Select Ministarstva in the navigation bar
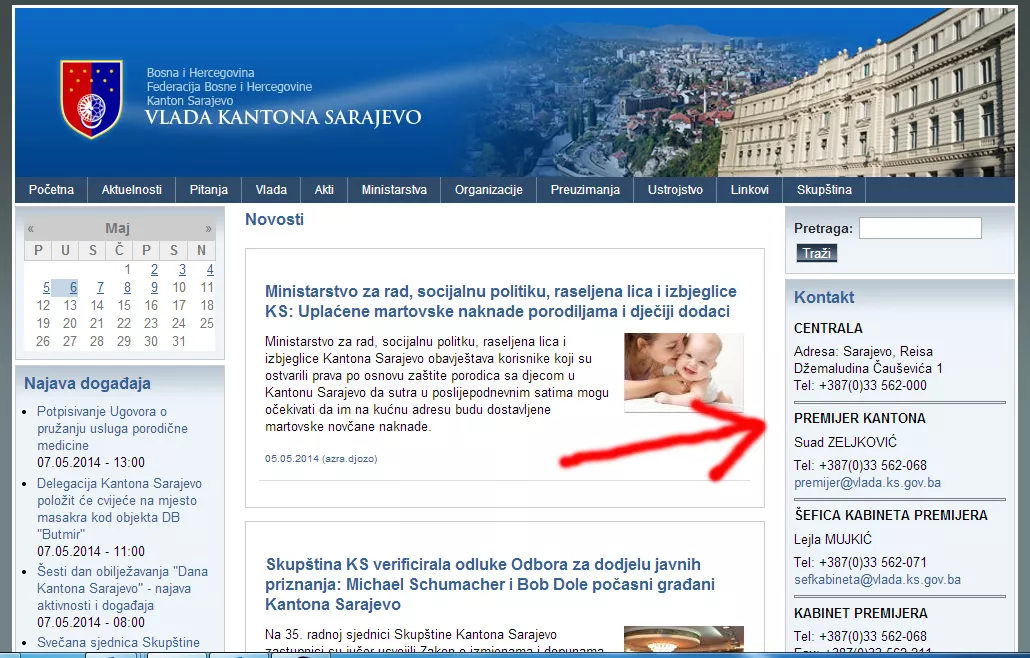This screenshot has width=1030, height=658. (x=394, y=190)
